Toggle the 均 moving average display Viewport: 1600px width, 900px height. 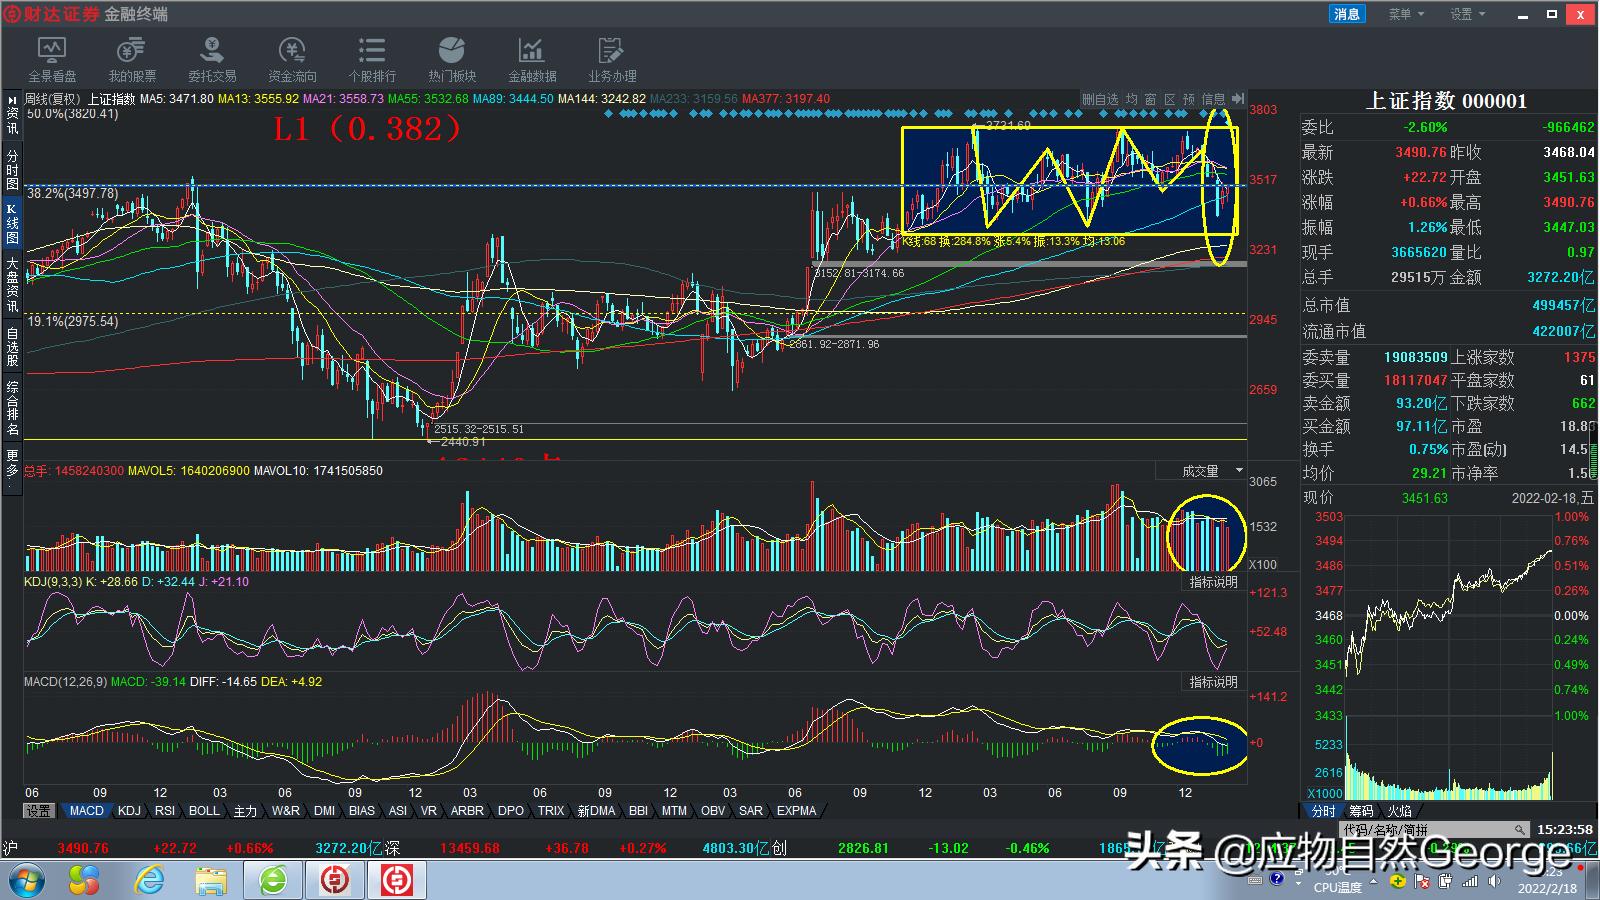click(1131, 99)
